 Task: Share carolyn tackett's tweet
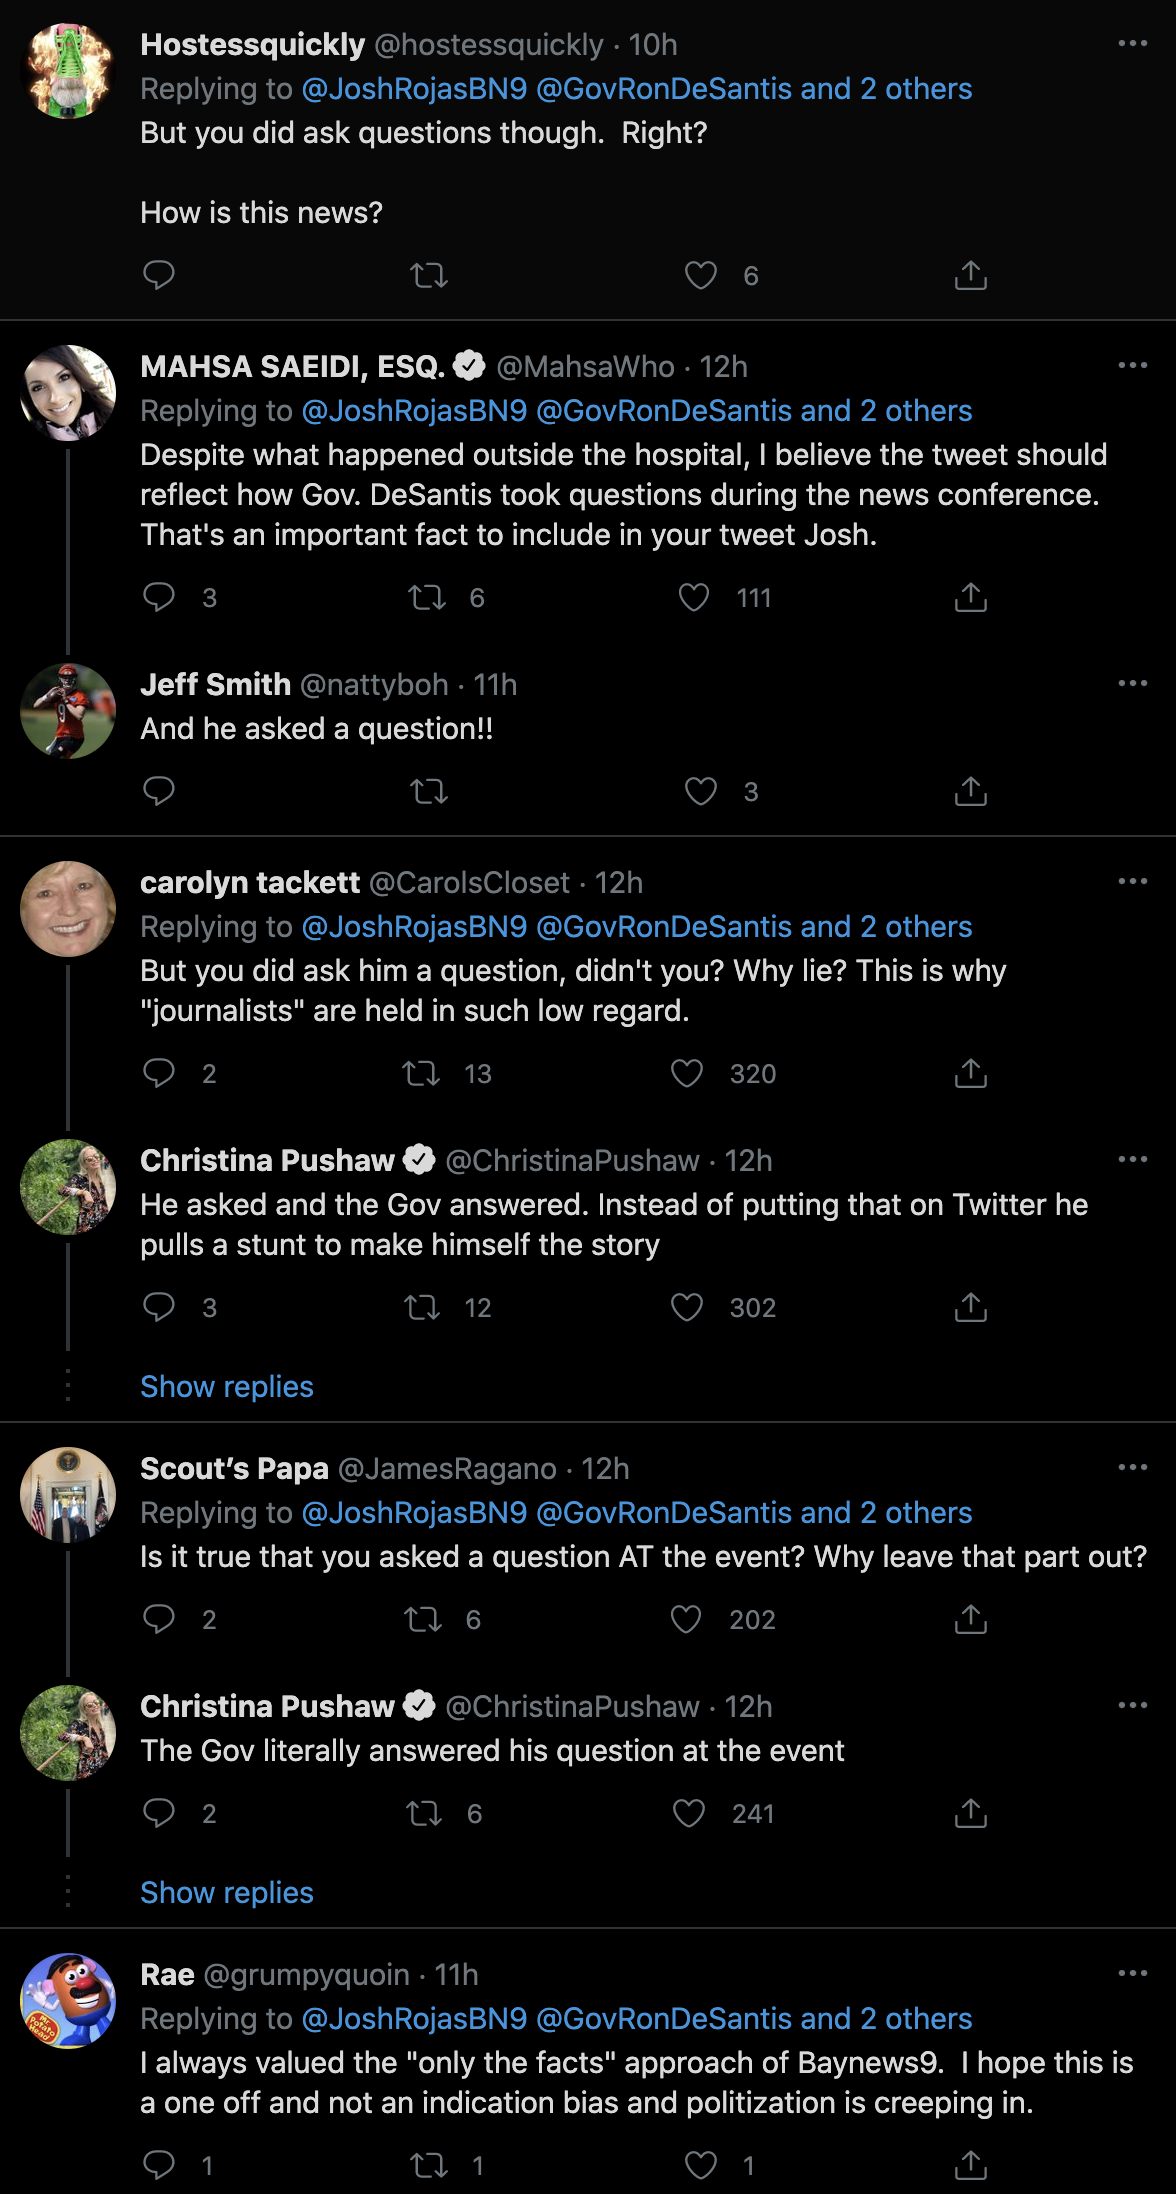pyautogui.click(x=970, y=1073)
